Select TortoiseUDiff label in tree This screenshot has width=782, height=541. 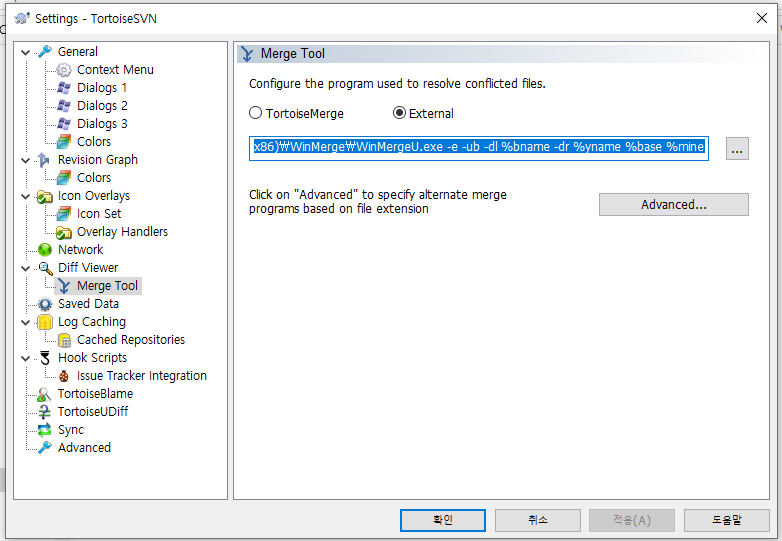pyautogui.click(x=93, y=412)
